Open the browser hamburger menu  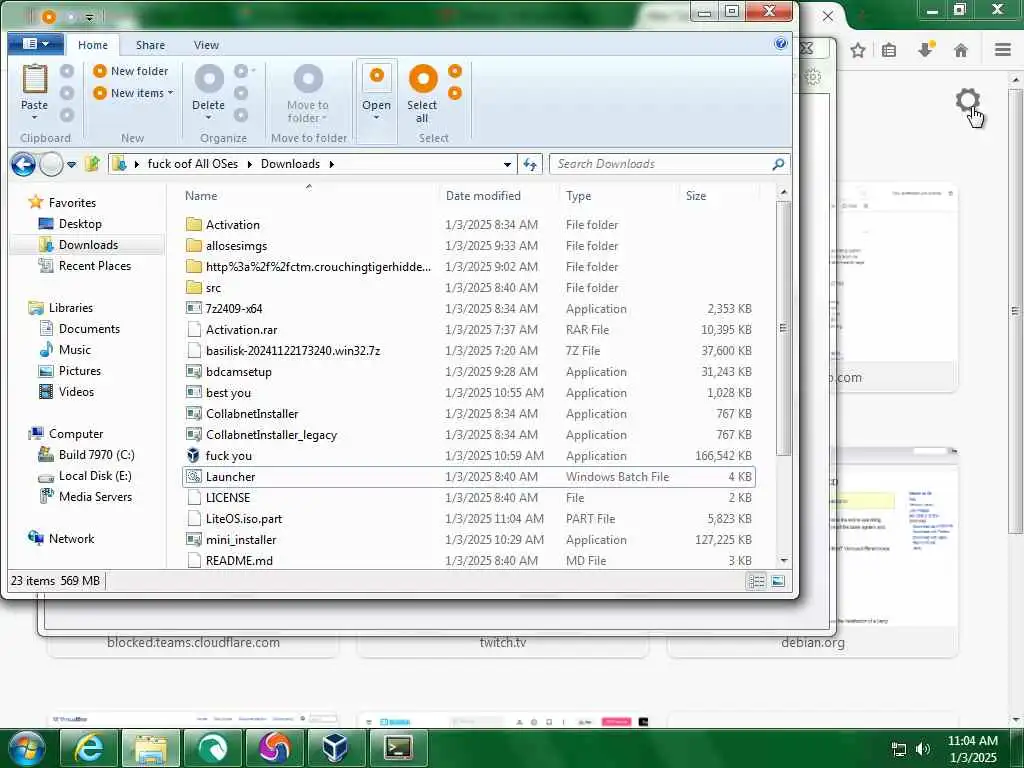click(x=1003, y=50)
